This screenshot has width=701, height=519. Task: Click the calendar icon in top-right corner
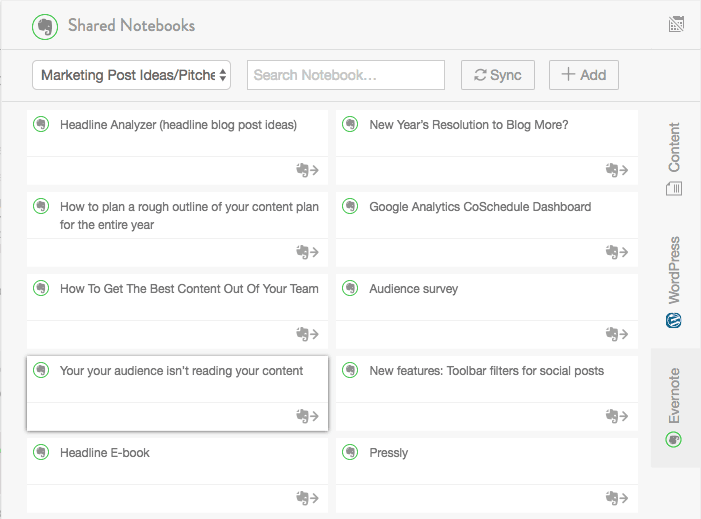coord(676,24)
